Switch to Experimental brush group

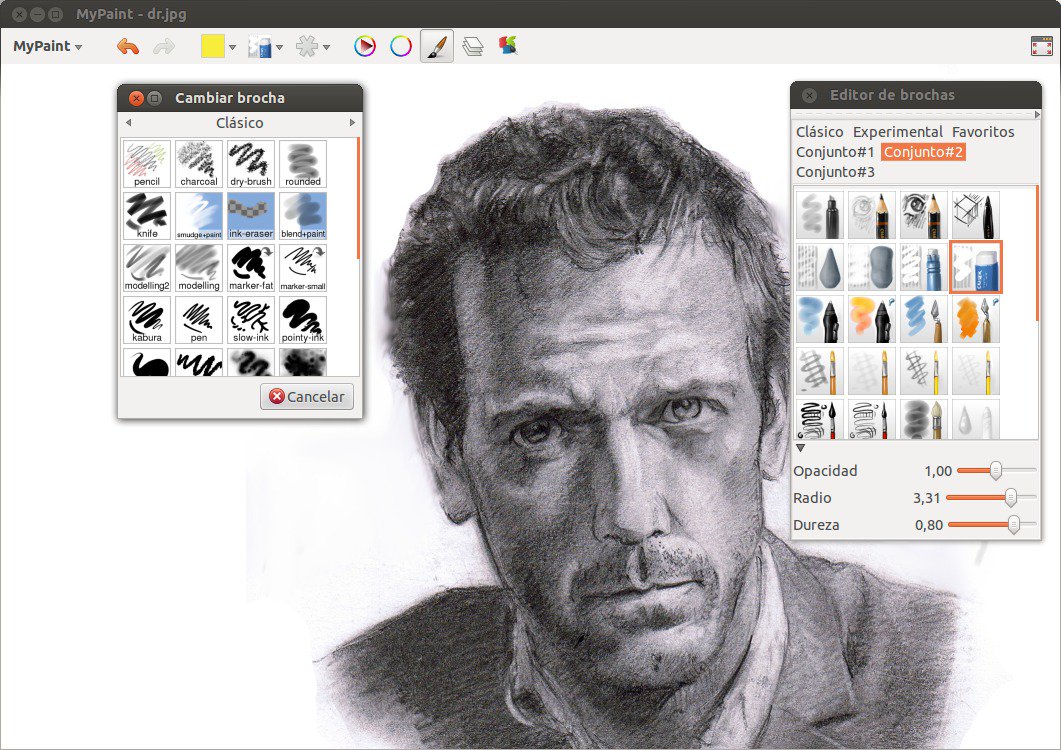[897, 132]
